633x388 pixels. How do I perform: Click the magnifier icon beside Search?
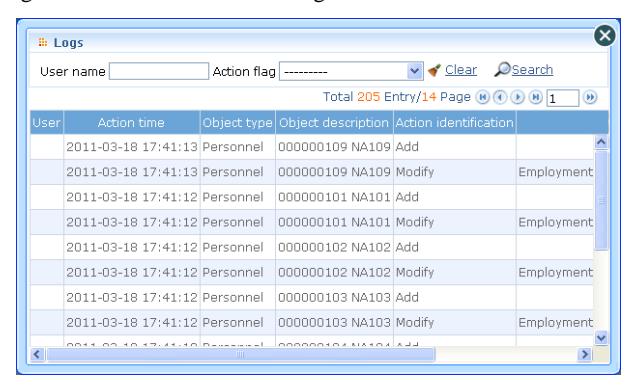click(x=502, y=69)
